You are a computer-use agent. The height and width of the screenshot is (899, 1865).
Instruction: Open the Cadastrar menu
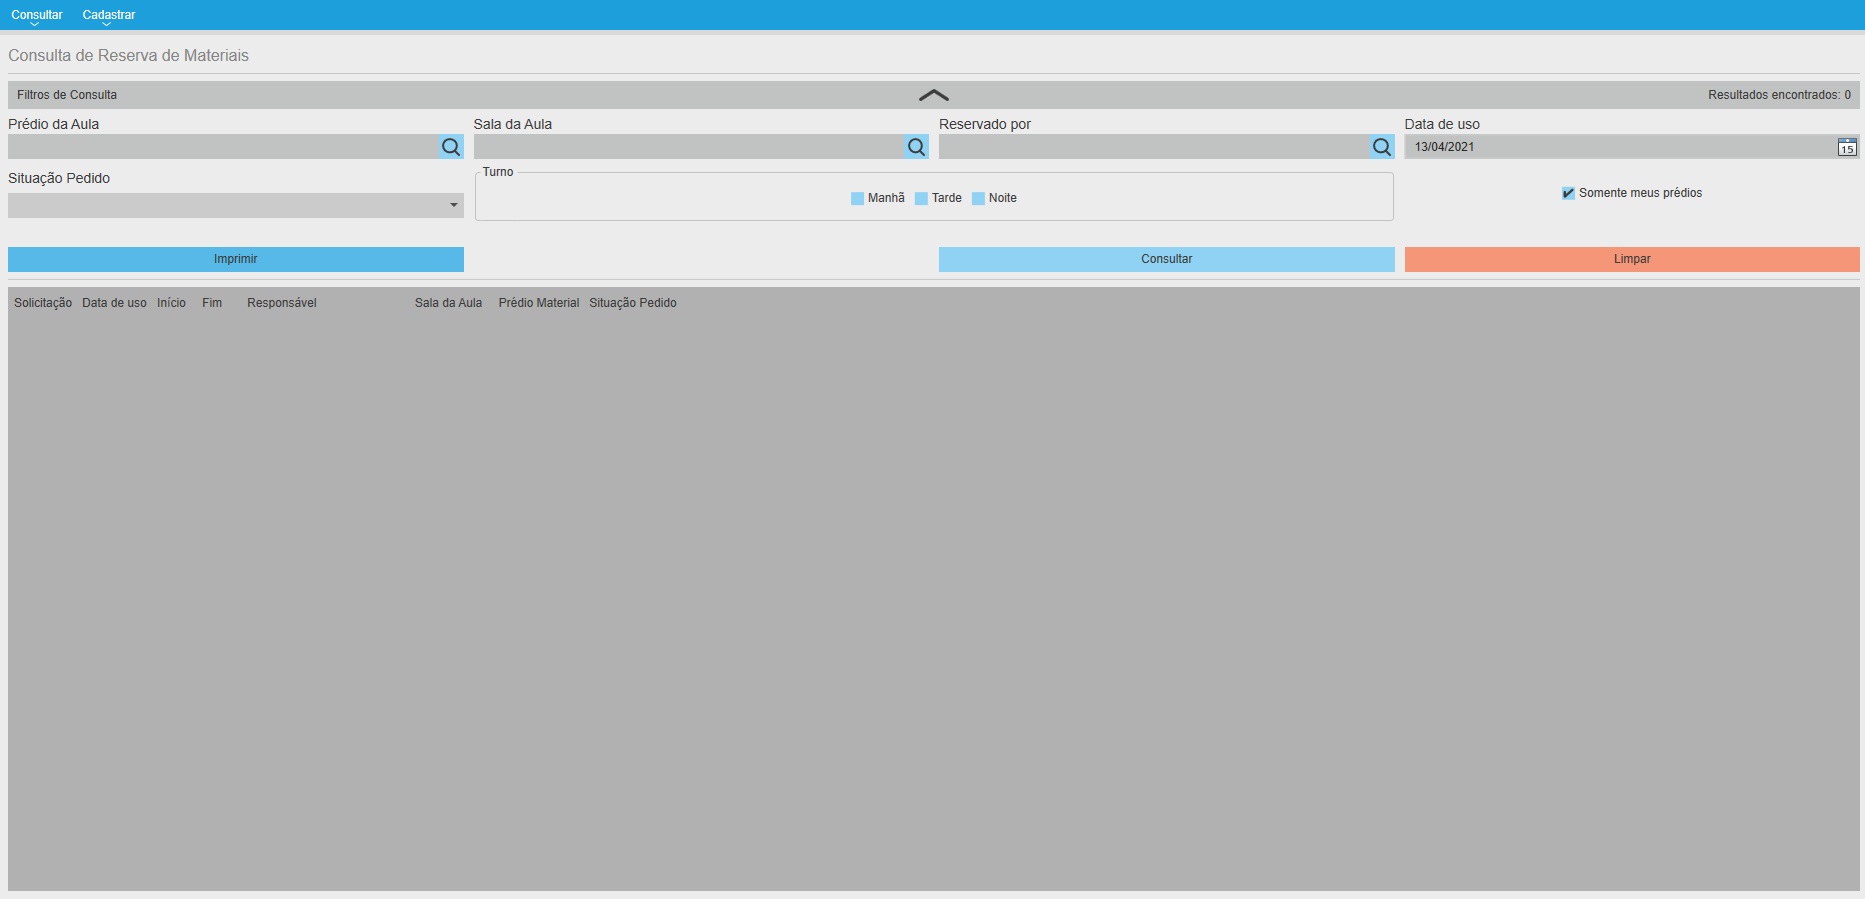[x=109, y=15]
